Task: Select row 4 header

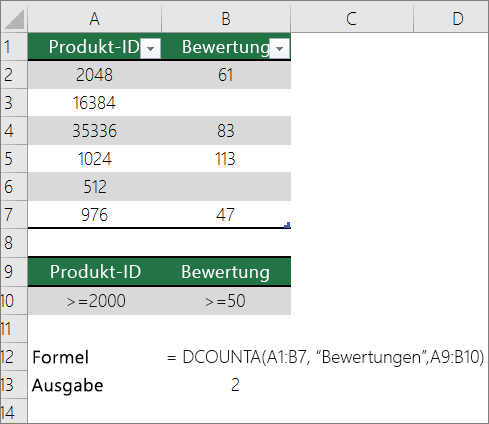Action: click(14, 131)
